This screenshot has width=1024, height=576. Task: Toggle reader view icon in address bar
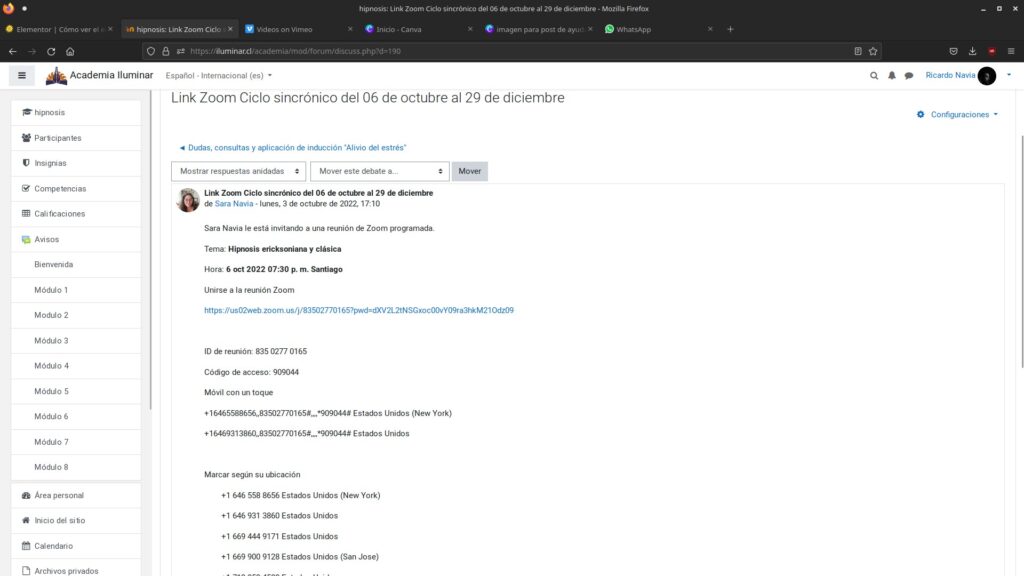point(858,51)
